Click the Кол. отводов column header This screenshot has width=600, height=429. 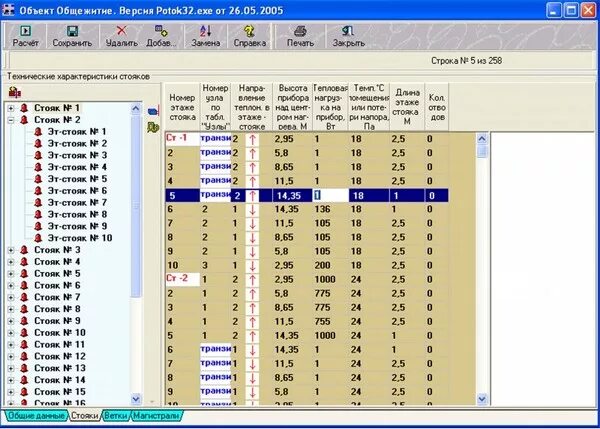click(436, 107)
